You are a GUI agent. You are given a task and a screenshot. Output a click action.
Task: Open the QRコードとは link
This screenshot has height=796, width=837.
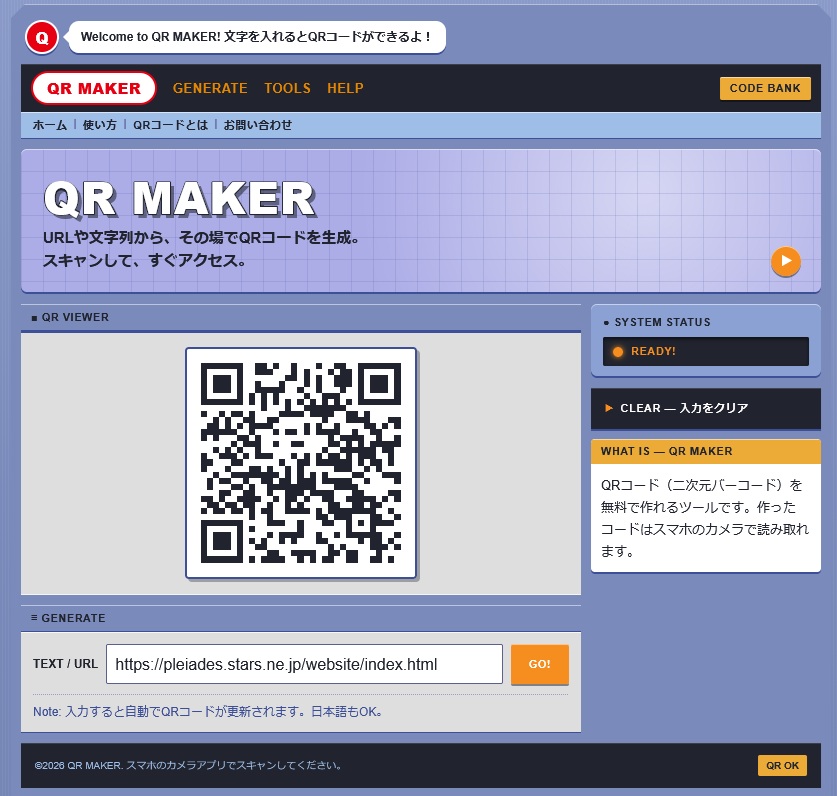(170, 125)
